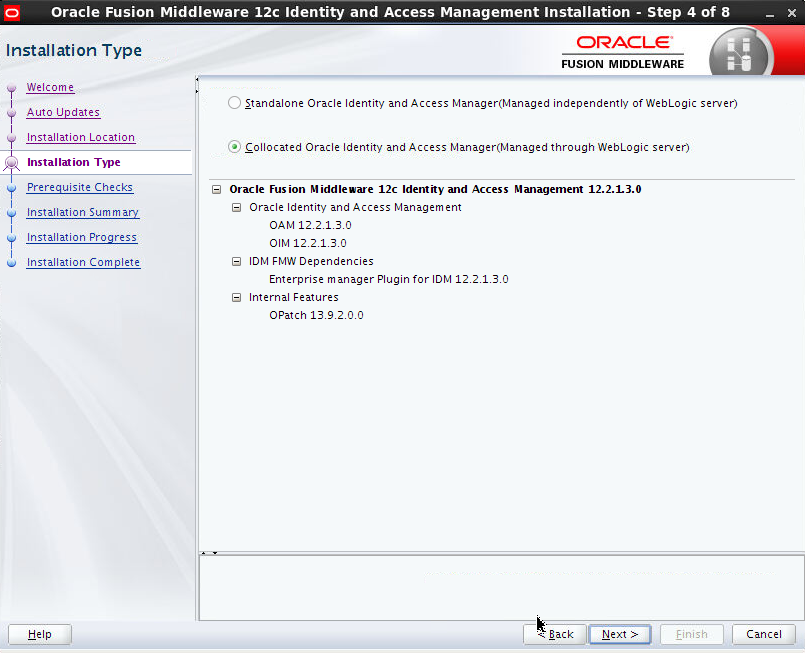
Task: Cancel the installation
Action: 763,635
